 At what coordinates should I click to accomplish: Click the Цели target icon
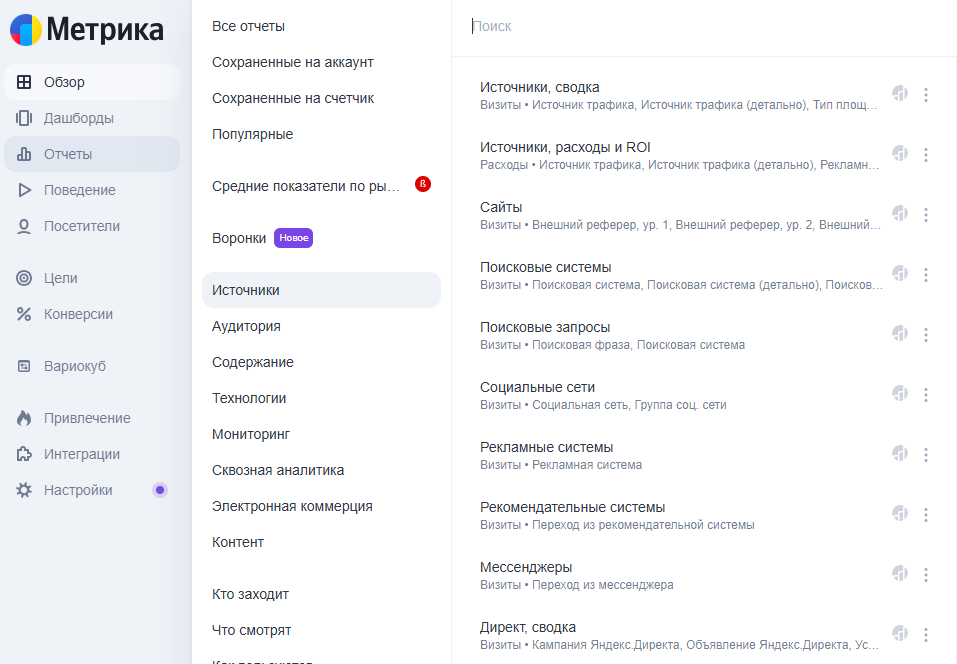tap(24, 278)
